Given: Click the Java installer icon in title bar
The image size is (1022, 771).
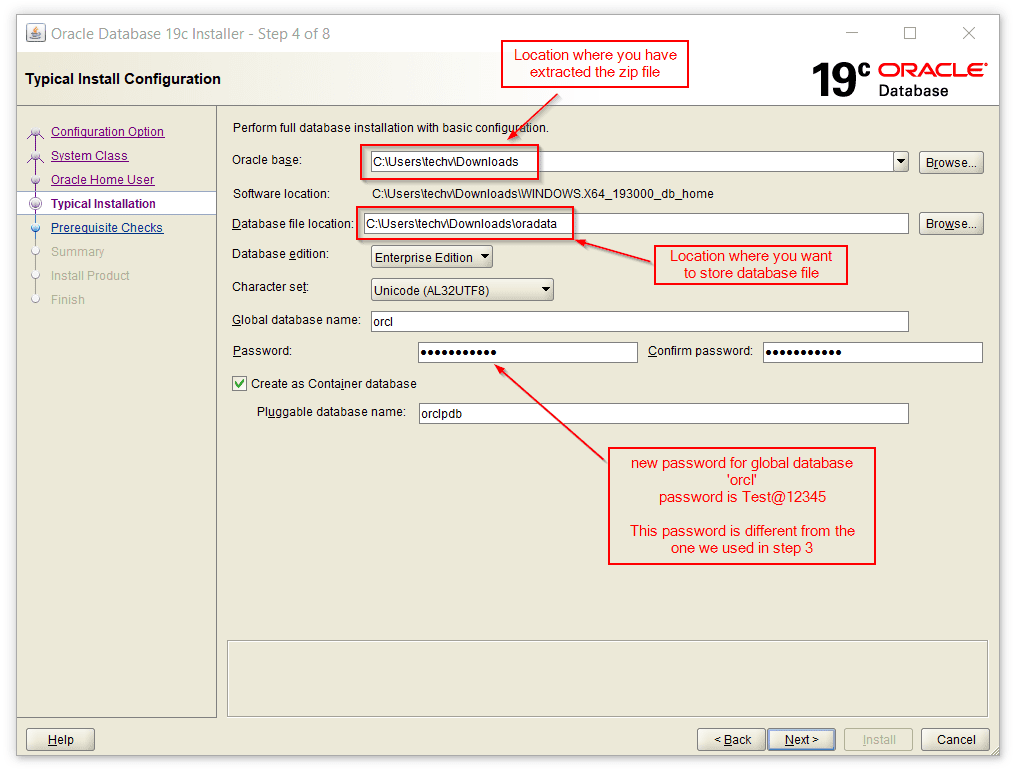Looking at the screenshot, I should (36, 33).
